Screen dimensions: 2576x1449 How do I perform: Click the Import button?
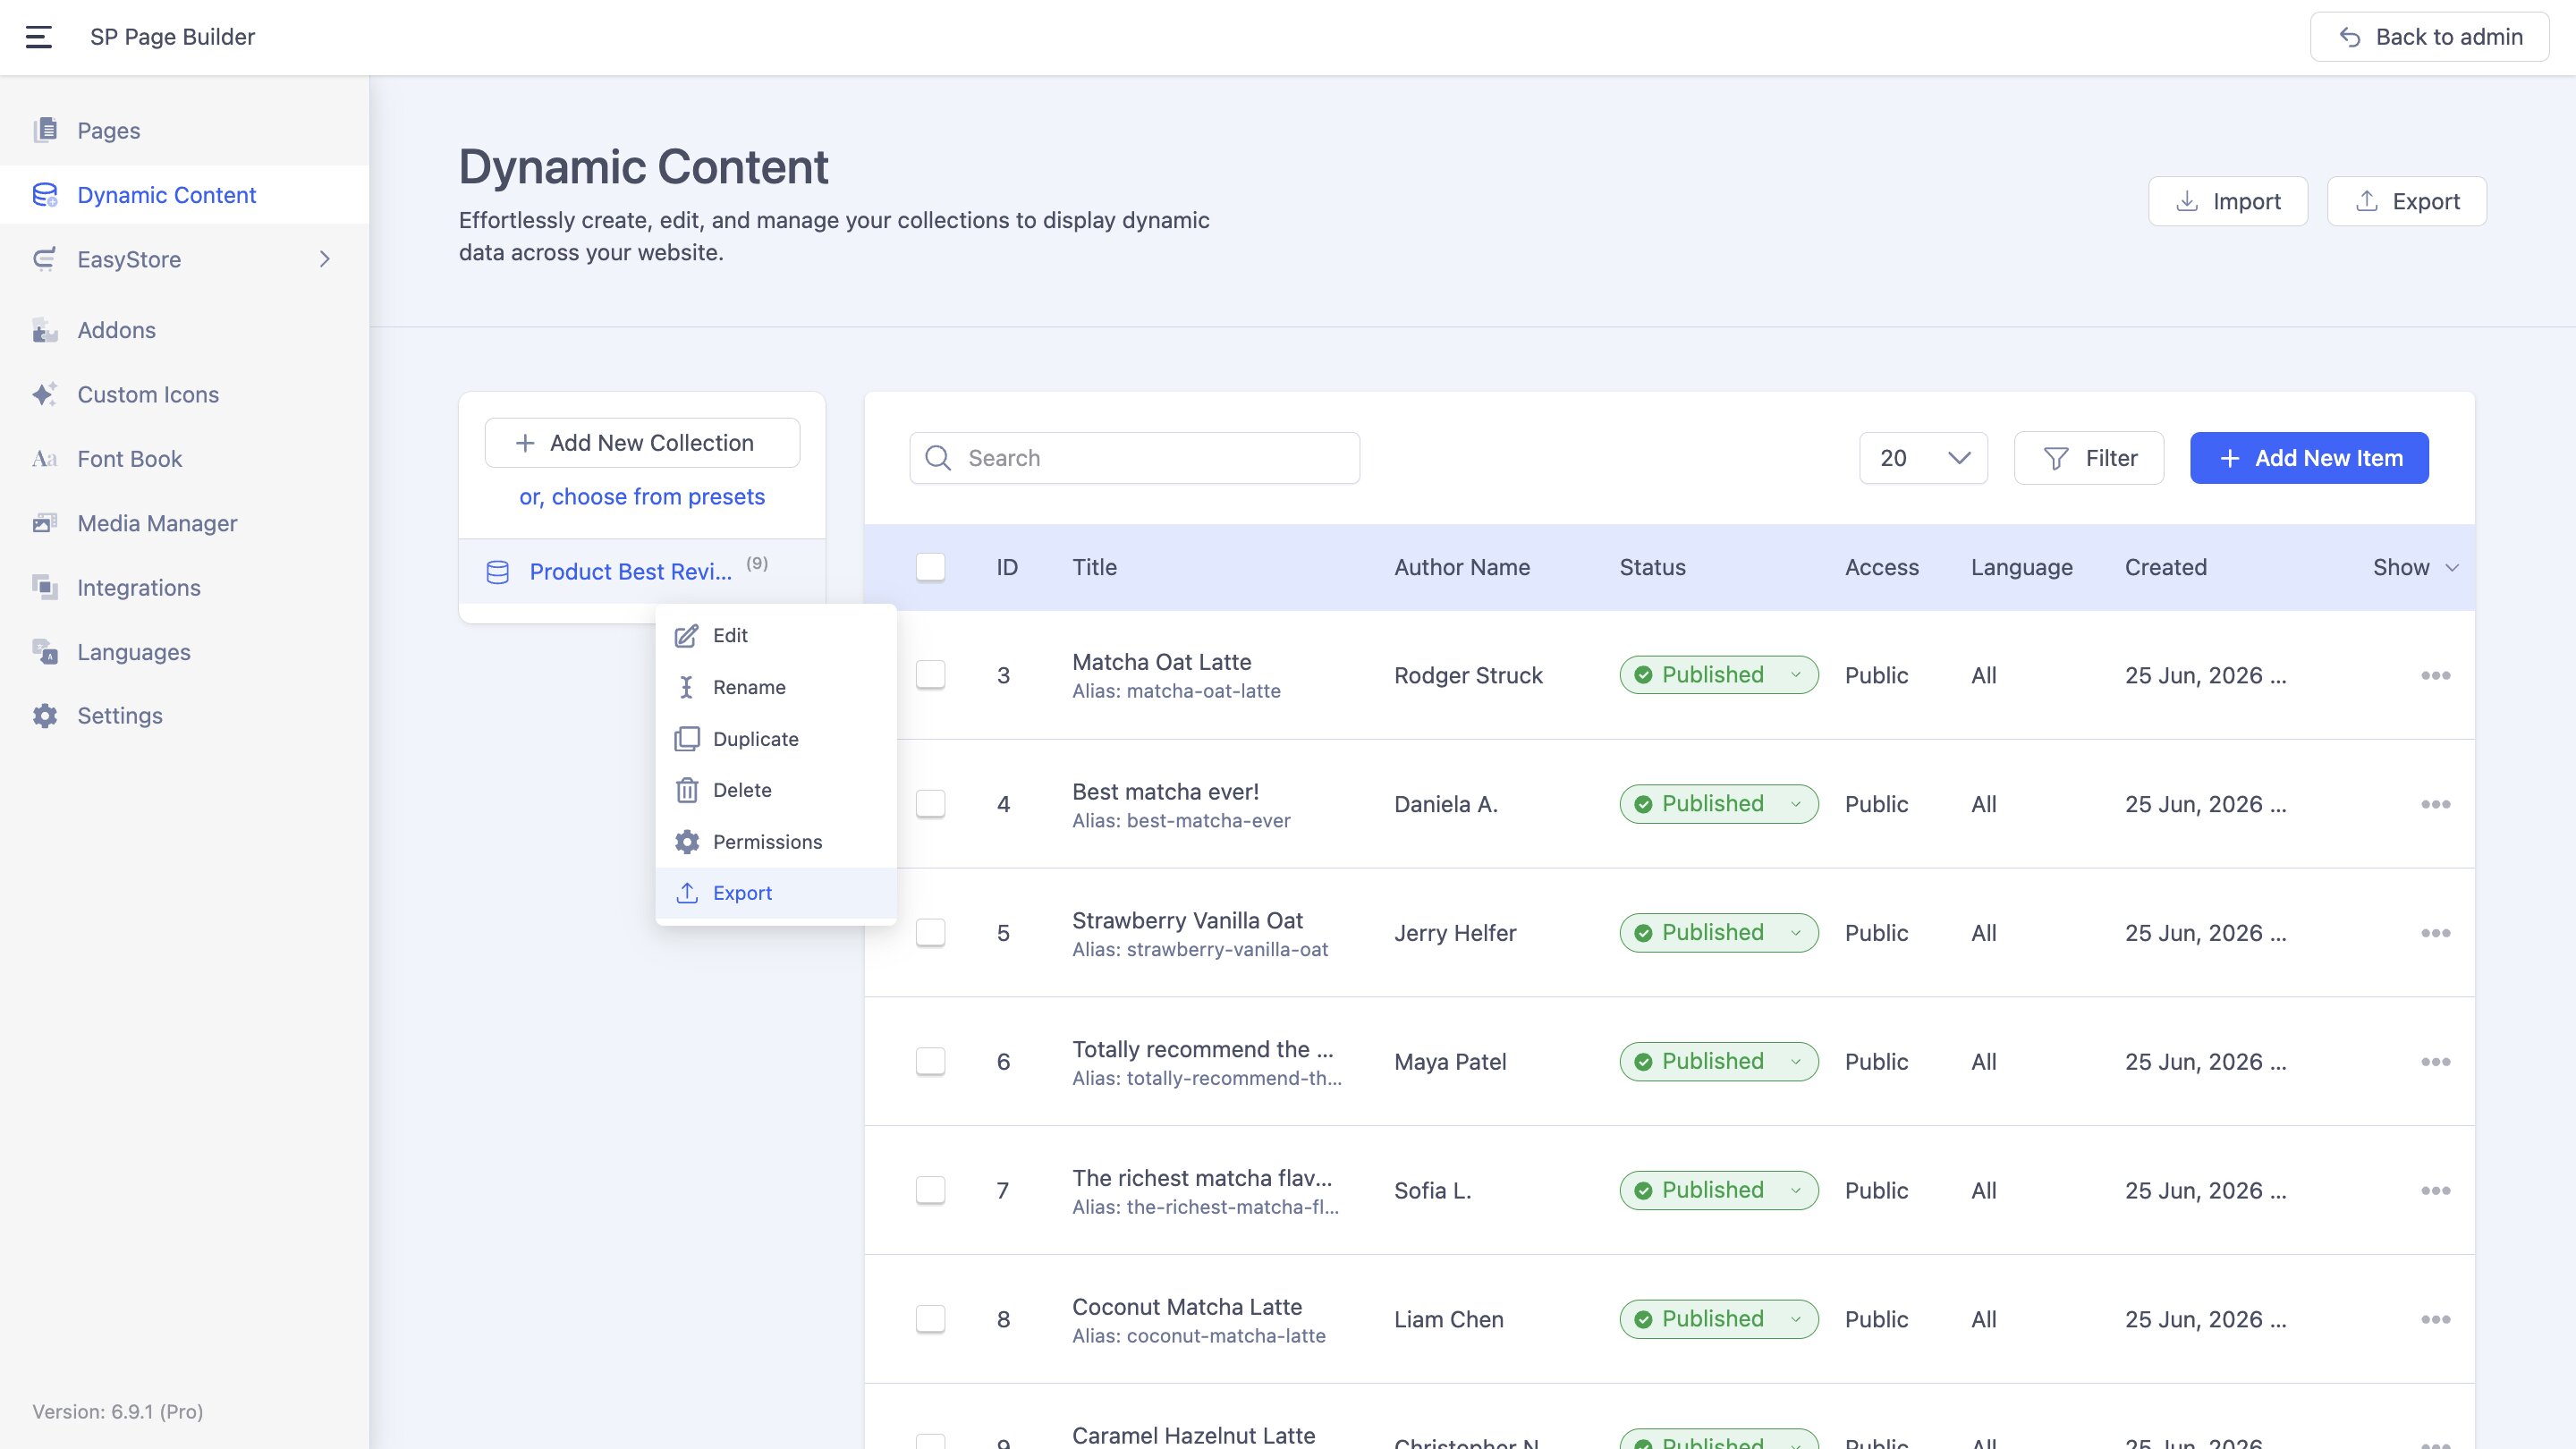pos(2228,201)
